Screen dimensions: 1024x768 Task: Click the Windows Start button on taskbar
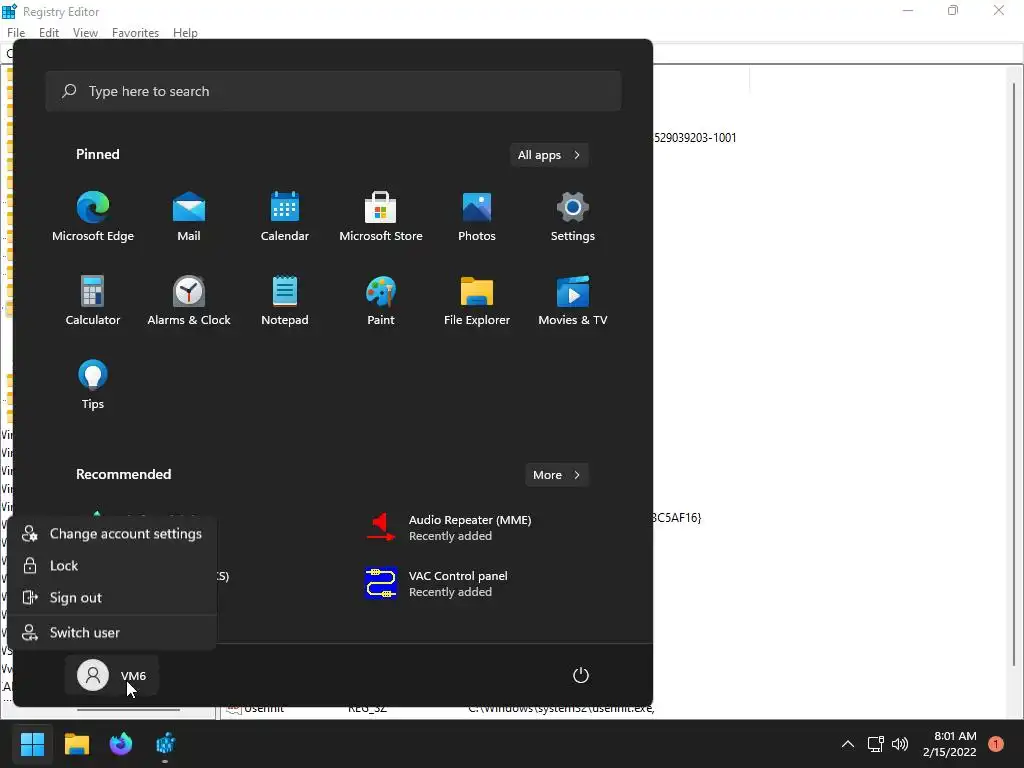point(32,743)
